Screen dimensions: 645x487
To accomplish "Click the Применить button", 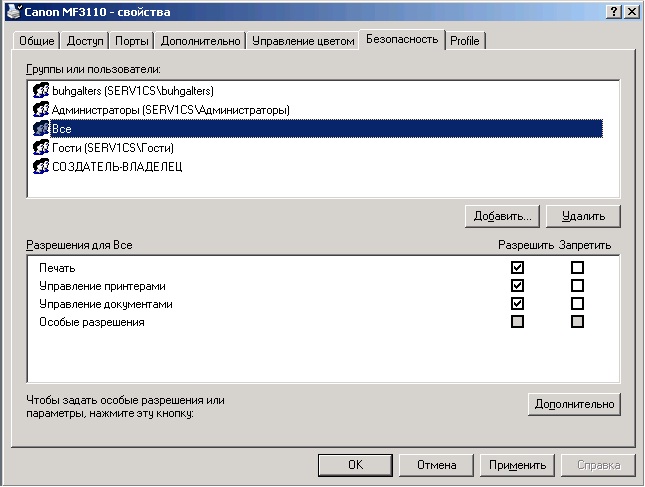I will point(517,465).
